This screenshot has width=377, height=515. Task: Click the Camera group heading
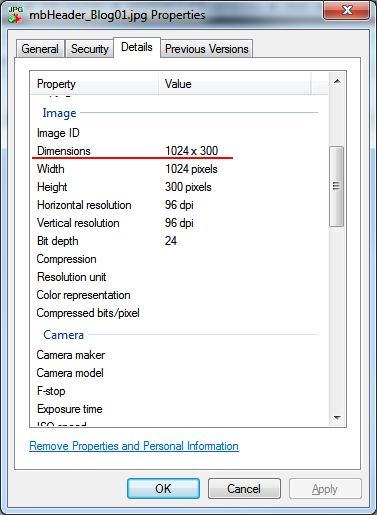coord(63,335)
